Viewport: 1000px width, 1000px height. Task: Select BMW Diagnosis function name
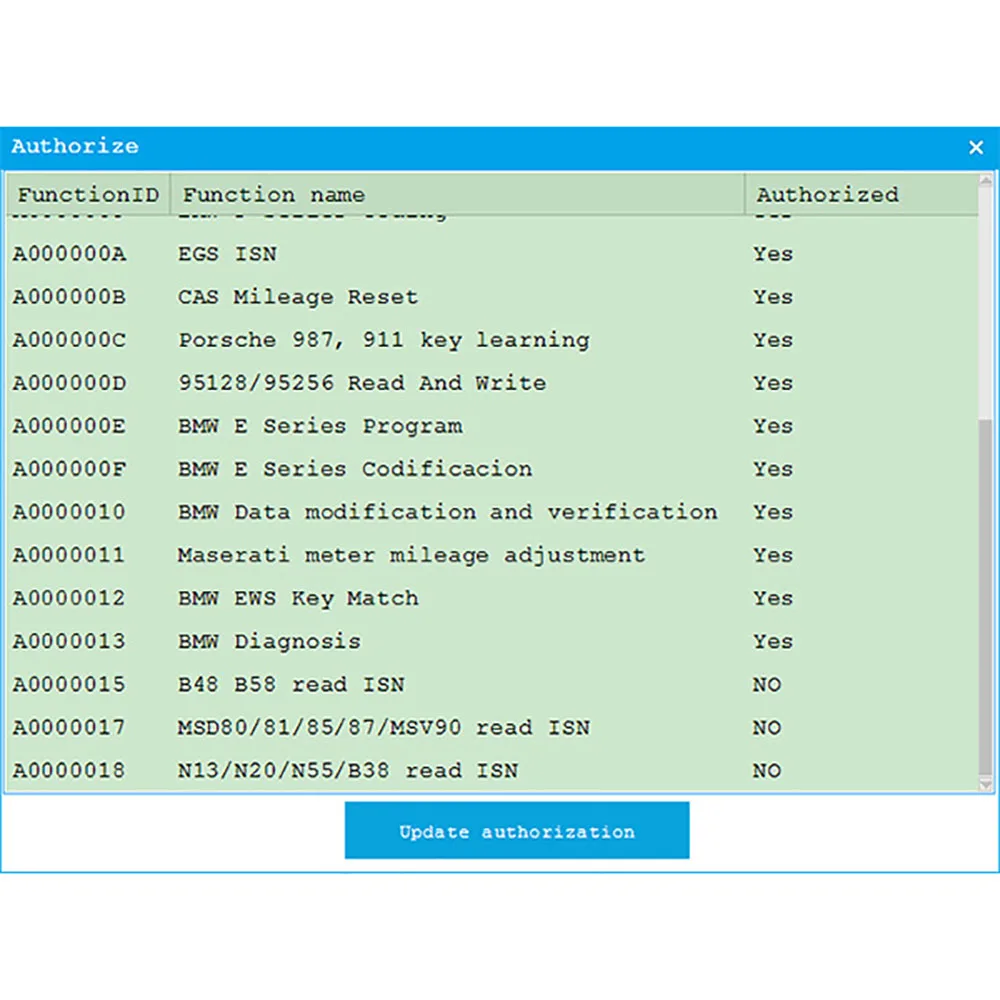coord(269,641)
